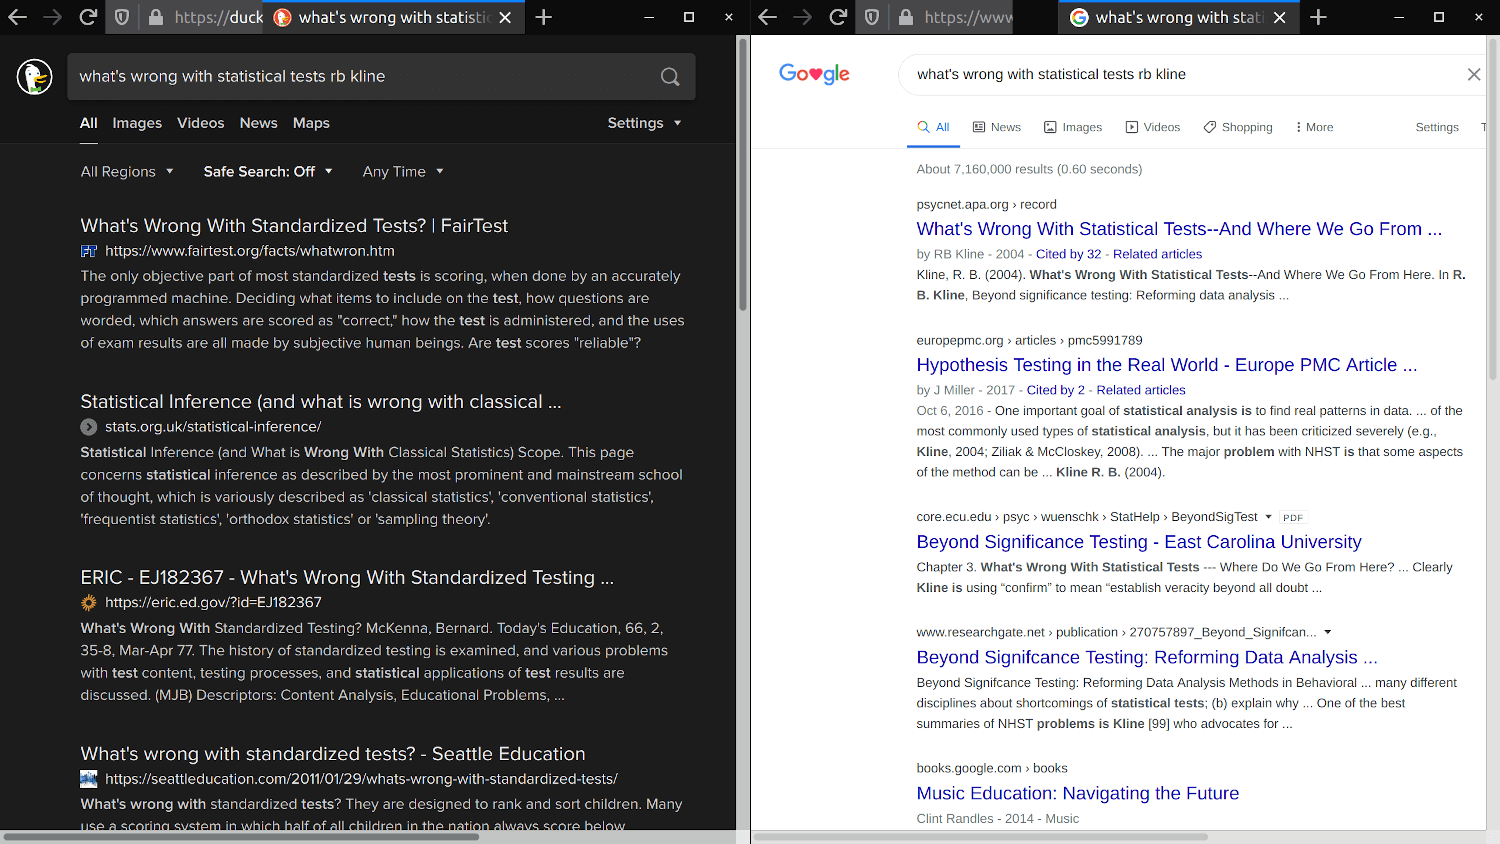Screen dimensions: 1500x844
Task: Clear the Google search box with X
Action: pos(1474,74)
